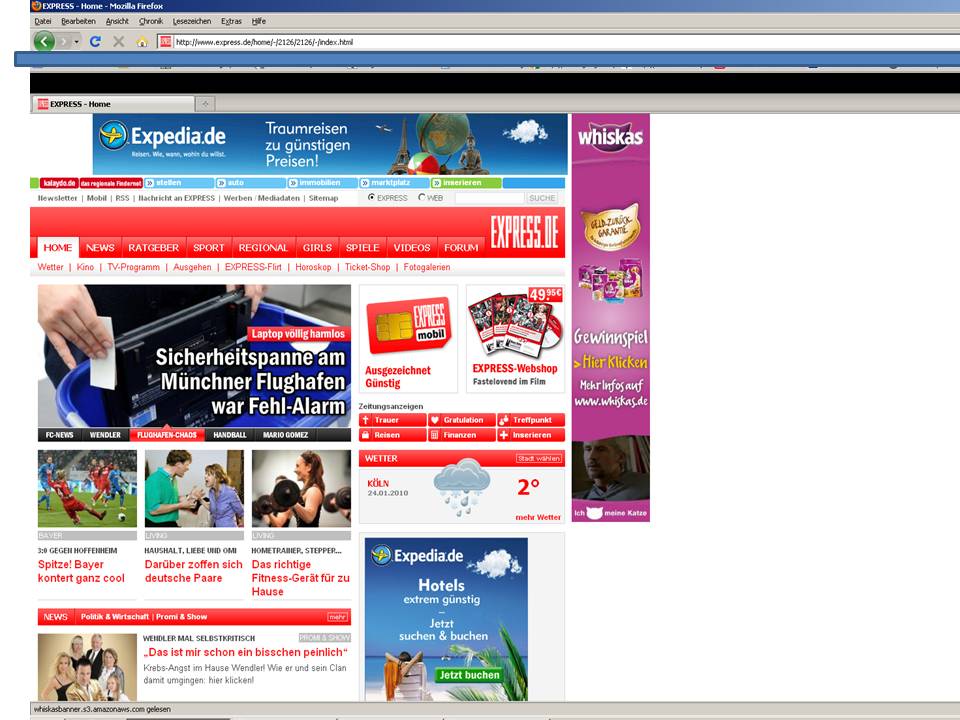Viewport: 960px width, 720px height.
Task: Open a new tab with the plus button
Action: coord(205,104)
